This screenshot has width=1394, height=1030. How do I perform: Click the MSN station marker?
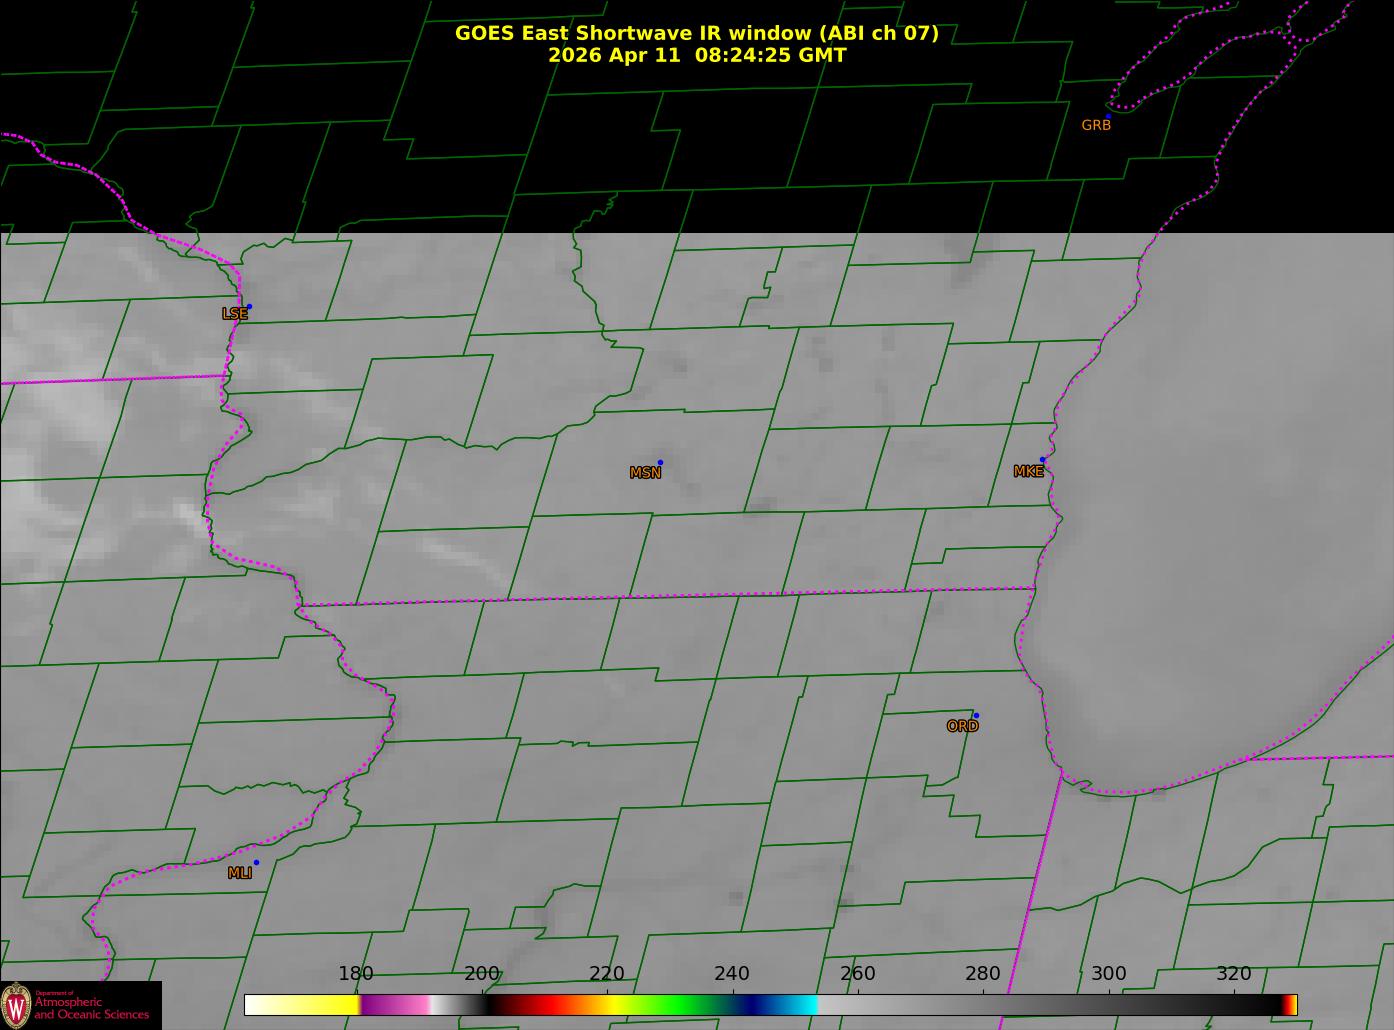click(660, 462)
